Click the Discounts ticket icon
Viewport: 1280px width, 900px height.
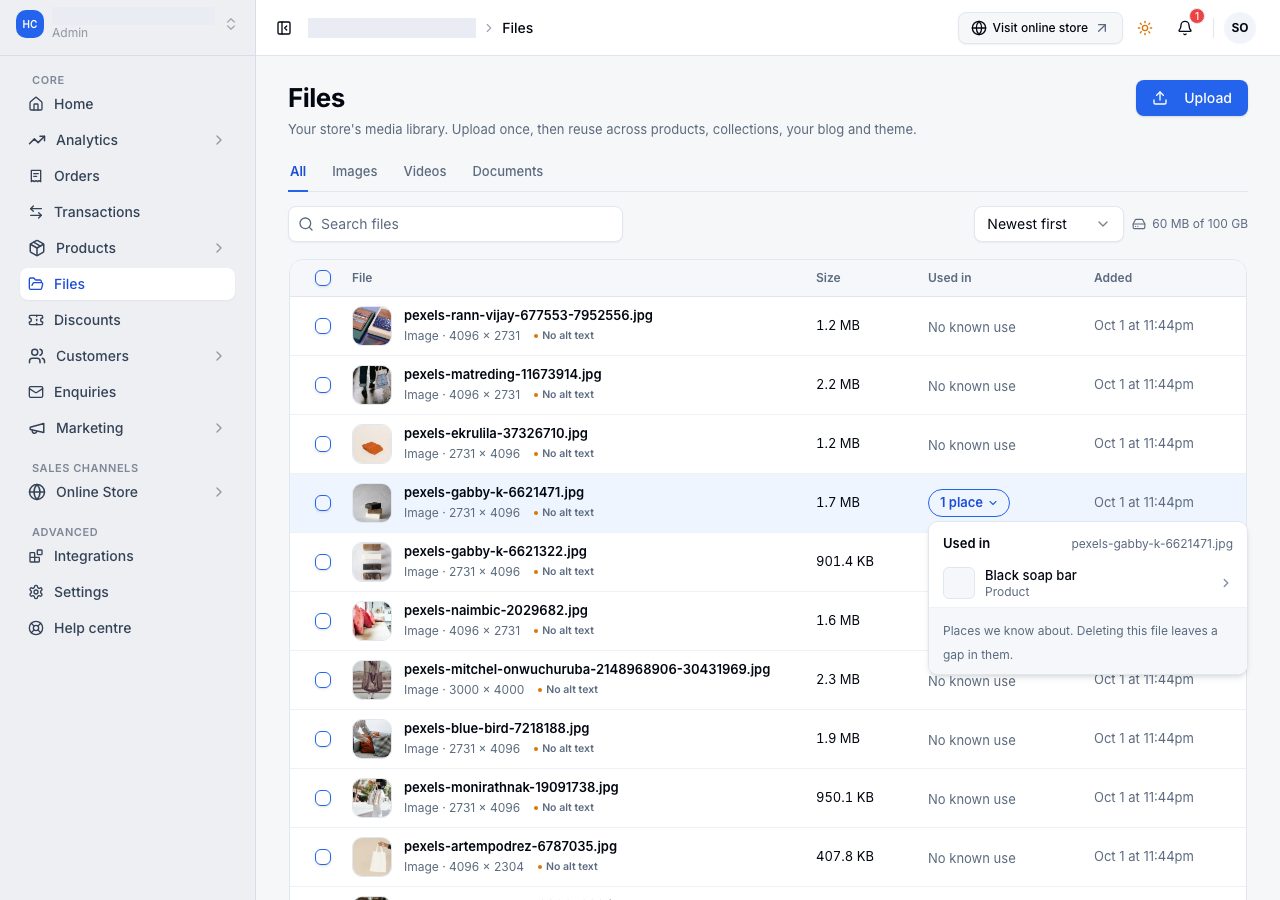point(36,320)
